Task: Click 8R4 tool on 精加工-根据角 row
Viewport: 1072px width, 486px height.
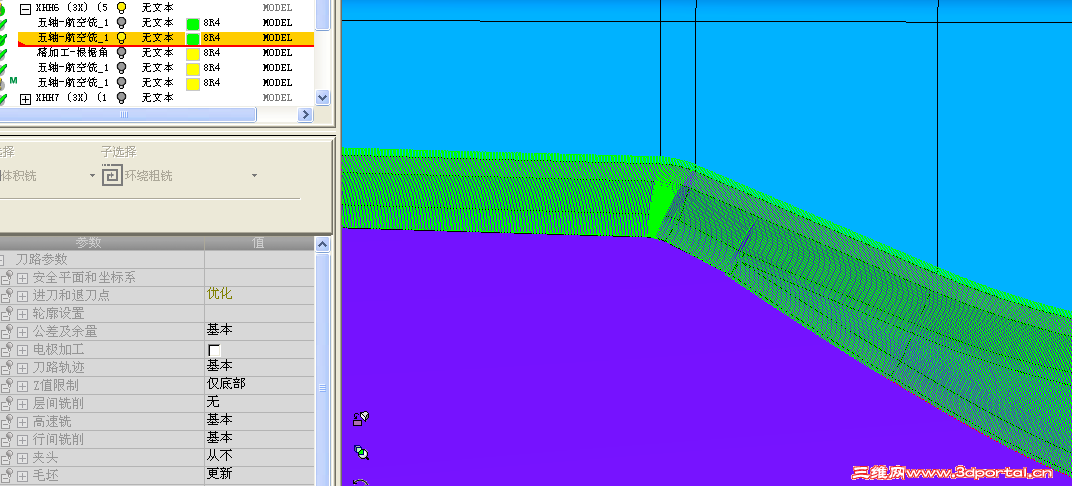Action: click(x=211, y=53)
